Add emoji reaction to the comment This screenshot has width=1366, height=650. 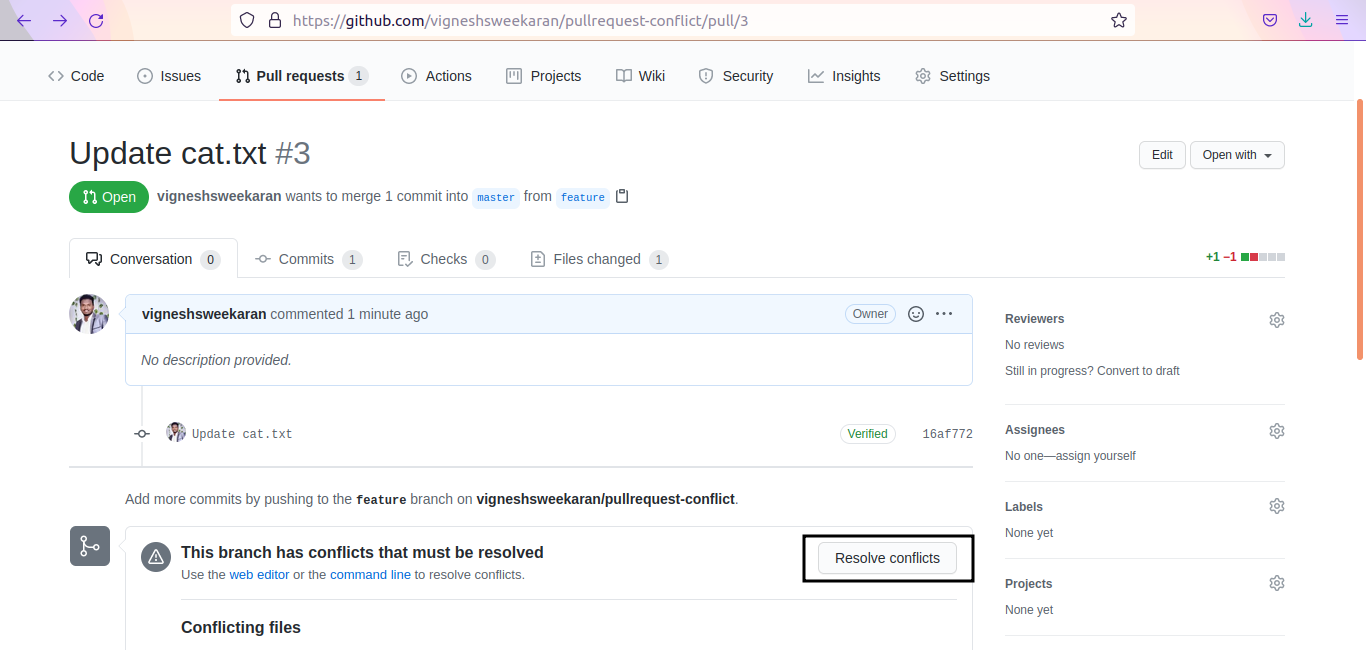pos(915,314)
